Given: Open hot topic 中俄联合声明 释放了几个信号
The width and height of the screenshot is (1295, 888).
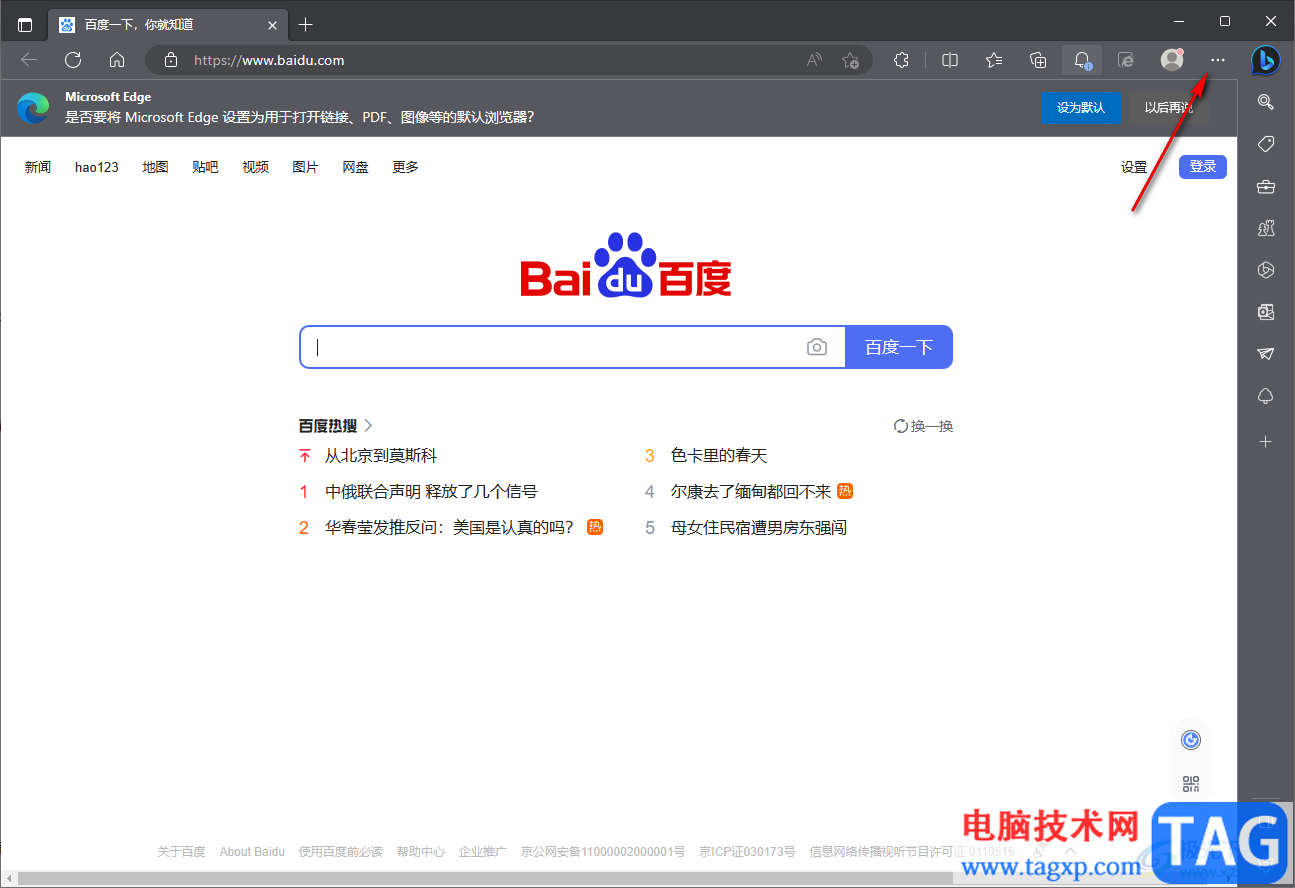Looking at the screenshot, I should pos(431,491).
